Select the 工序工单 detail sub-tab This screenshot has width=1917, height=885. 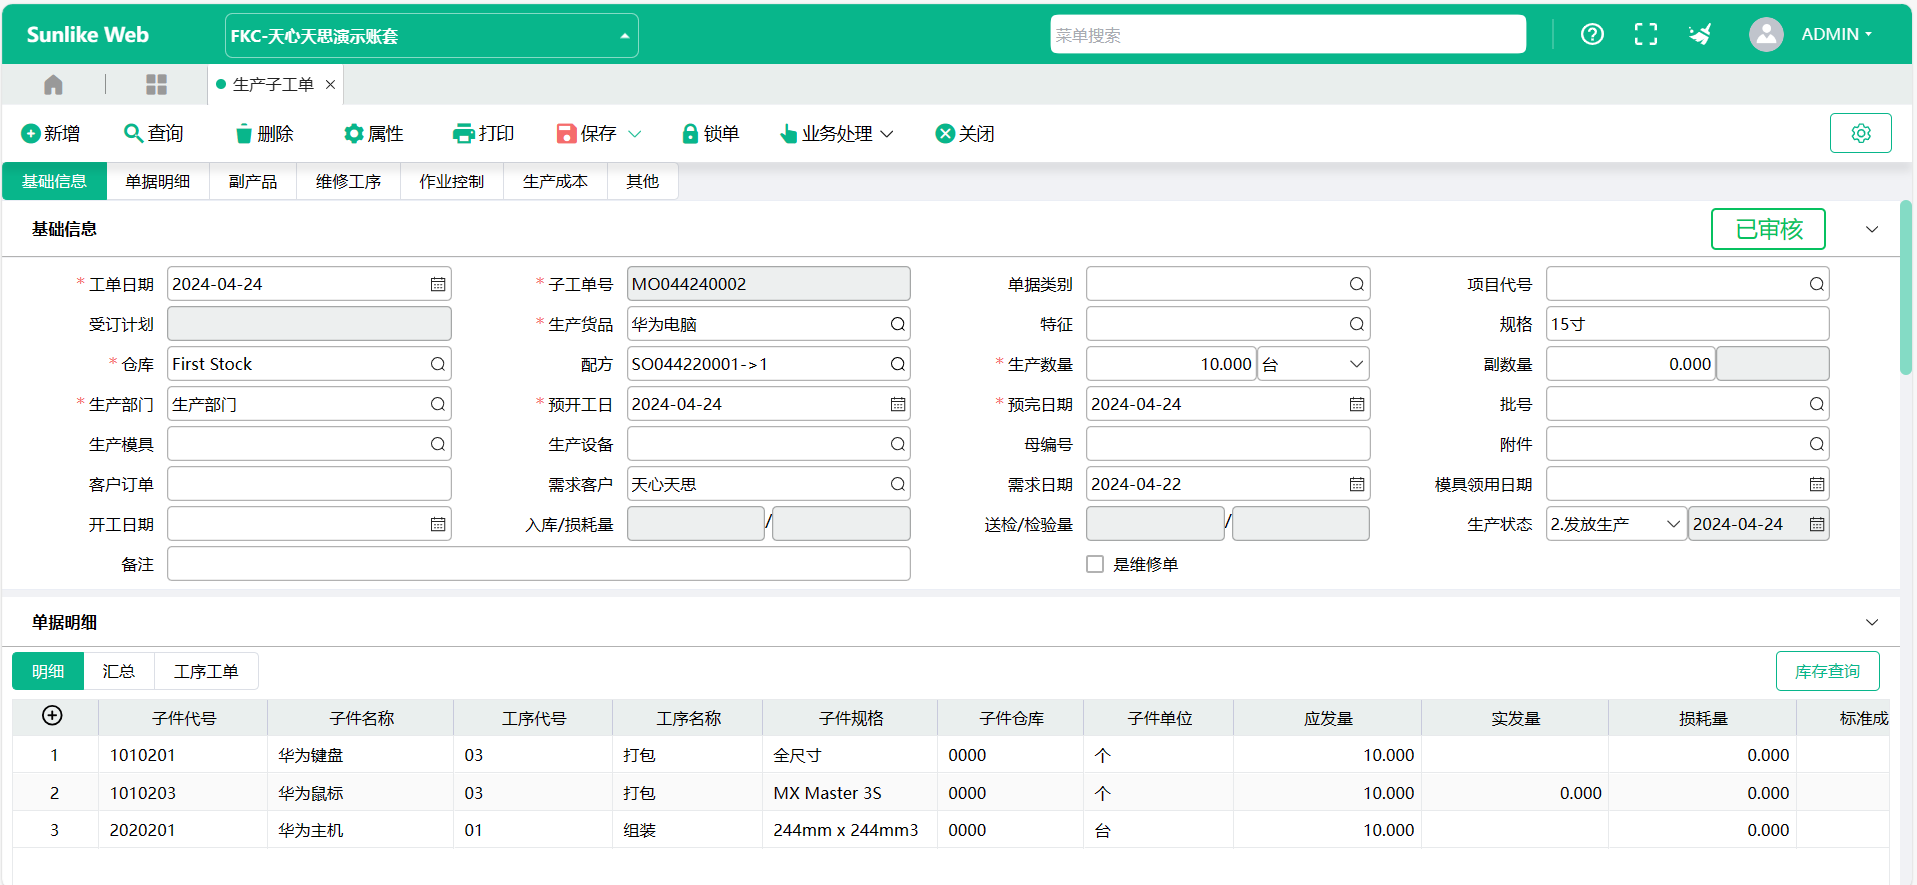click(x=206, y=671)
